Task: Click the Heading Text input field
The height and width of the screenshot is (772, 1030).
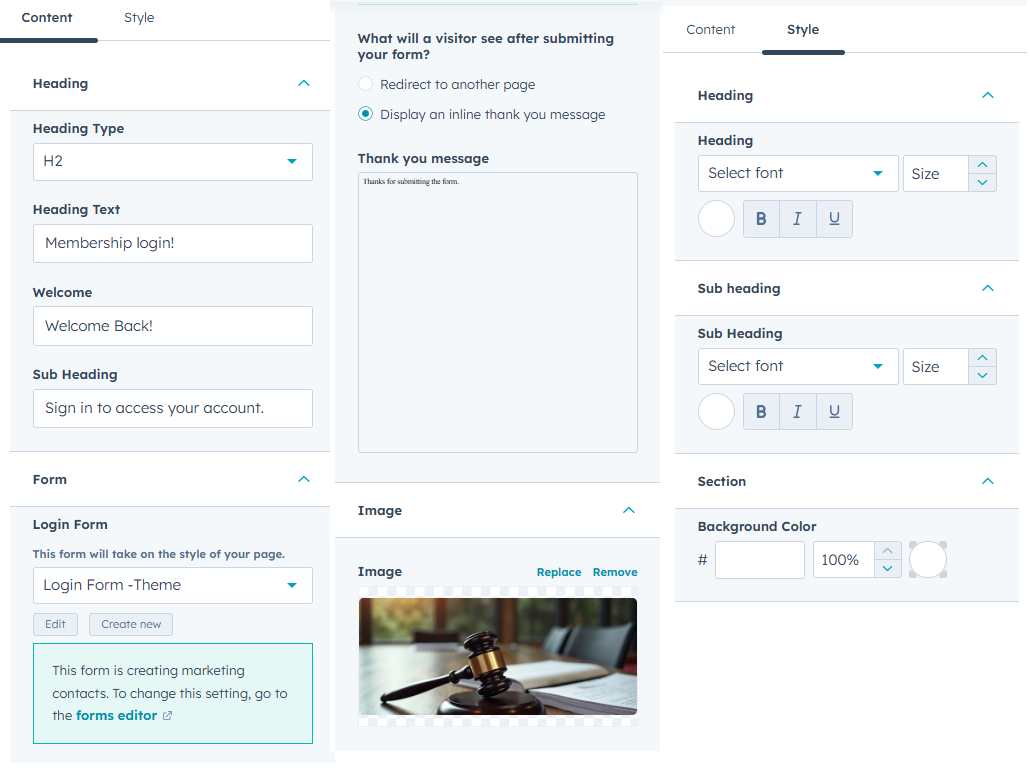Action: click(173, 244)
